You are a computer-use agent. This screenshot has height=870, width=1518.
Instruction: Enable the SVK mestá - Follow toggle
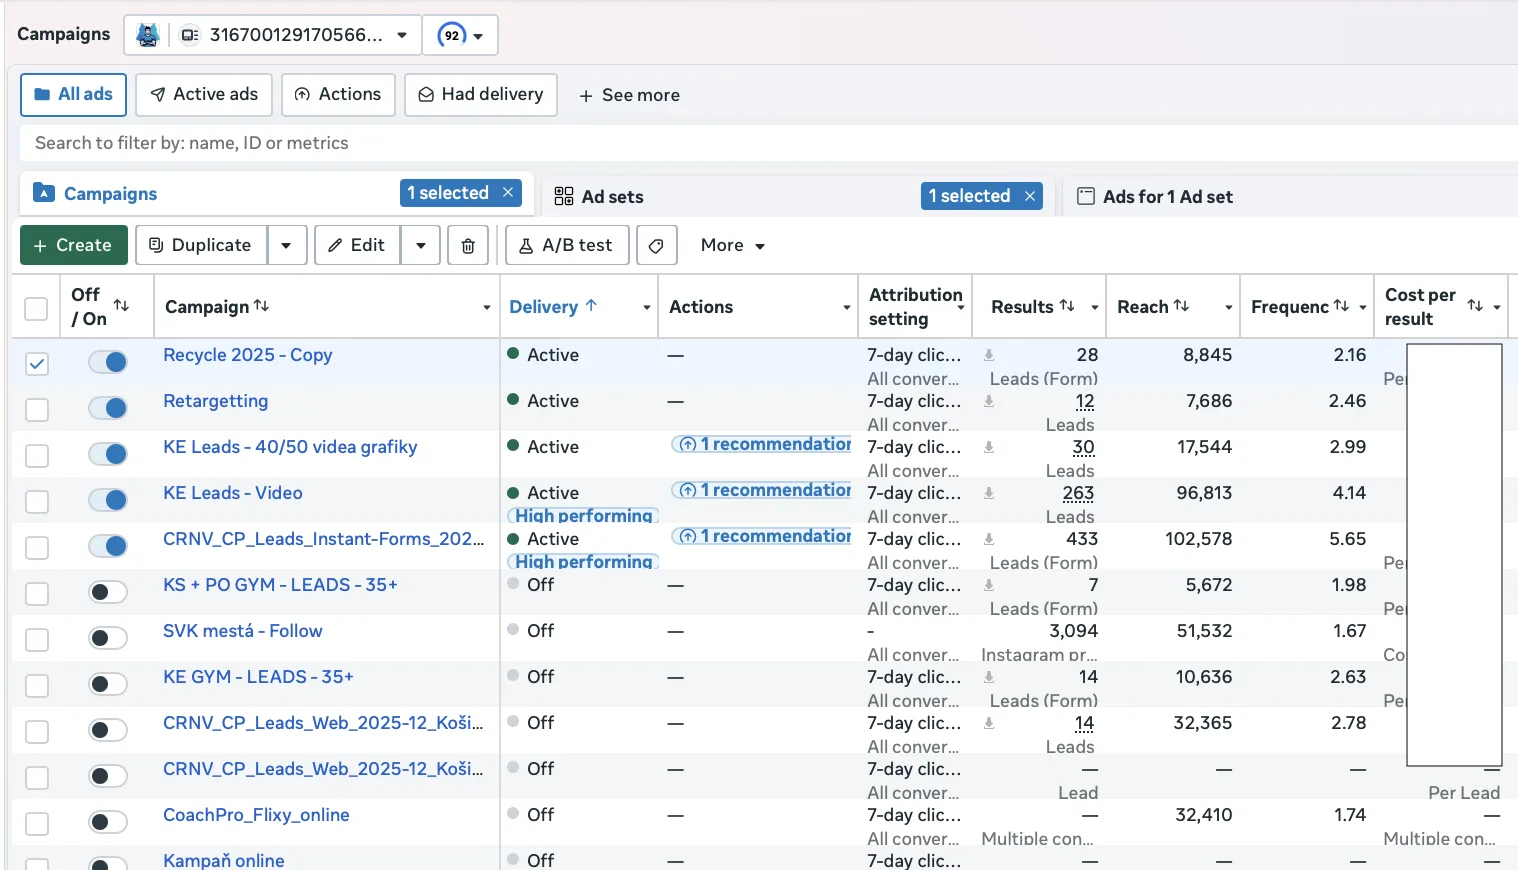108,638
